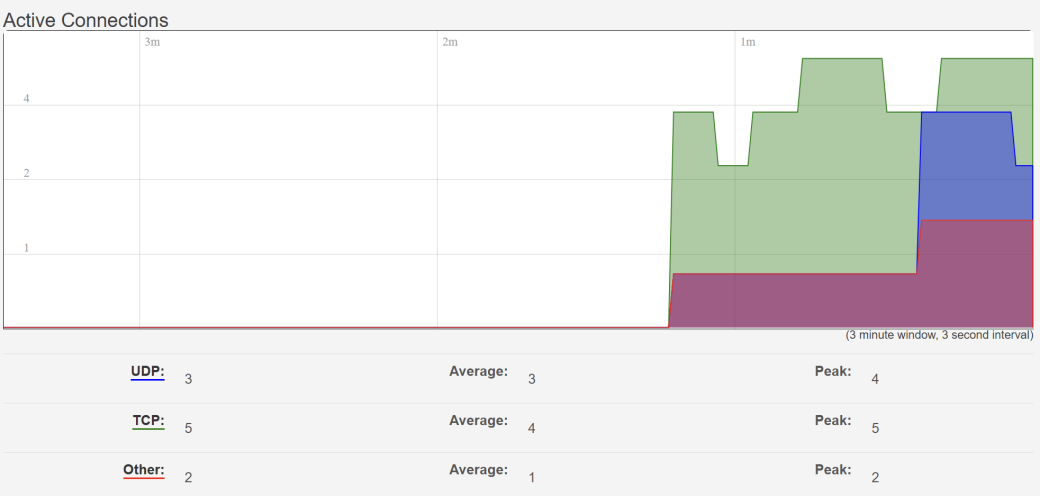The image size is (1040, 496).
Task: Click the TCP average value 4
Action: [531, 428]
